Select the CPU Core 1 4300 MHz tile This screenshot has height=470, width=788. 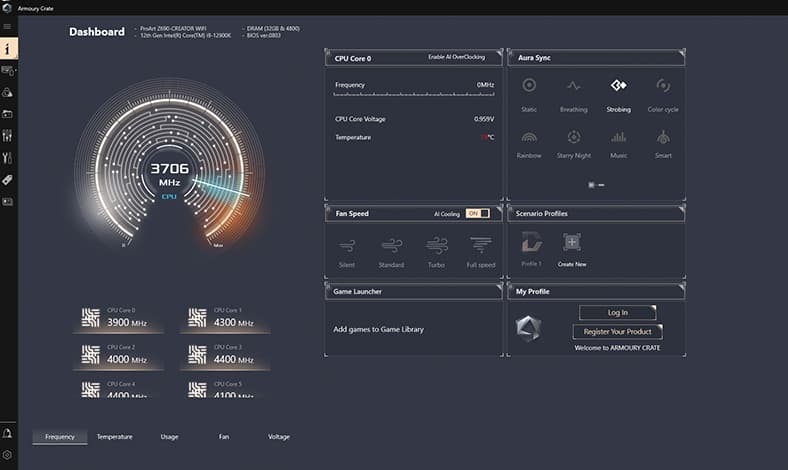[x=225, y=318]
